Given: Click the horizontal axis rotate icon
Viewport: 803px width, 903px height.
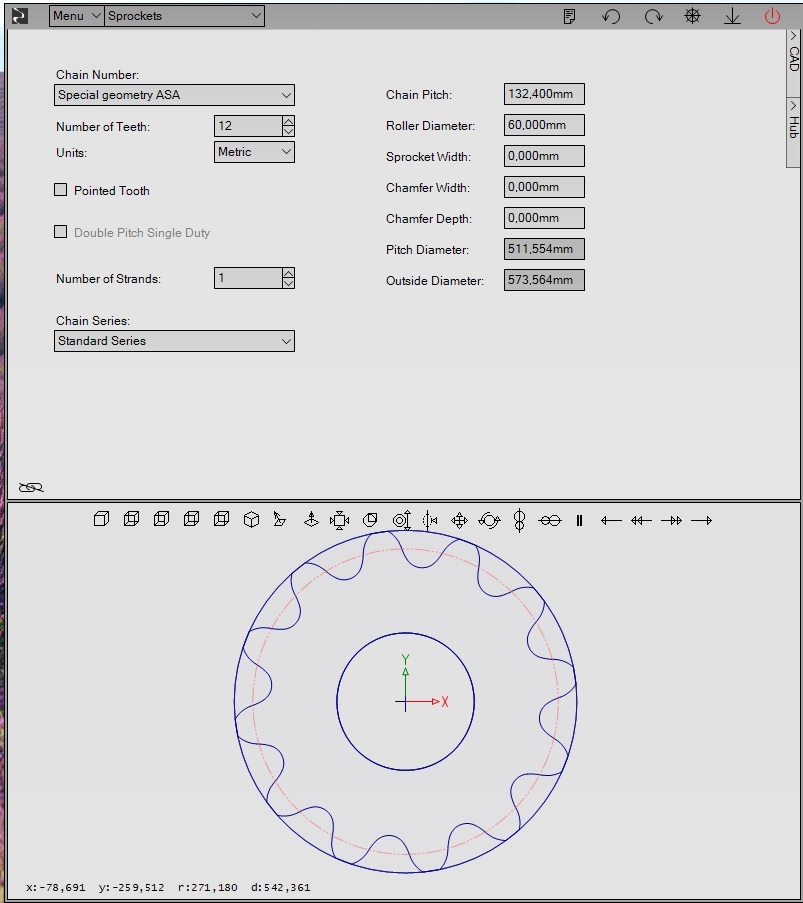Looking at the screenshot, I should (550, 521).
